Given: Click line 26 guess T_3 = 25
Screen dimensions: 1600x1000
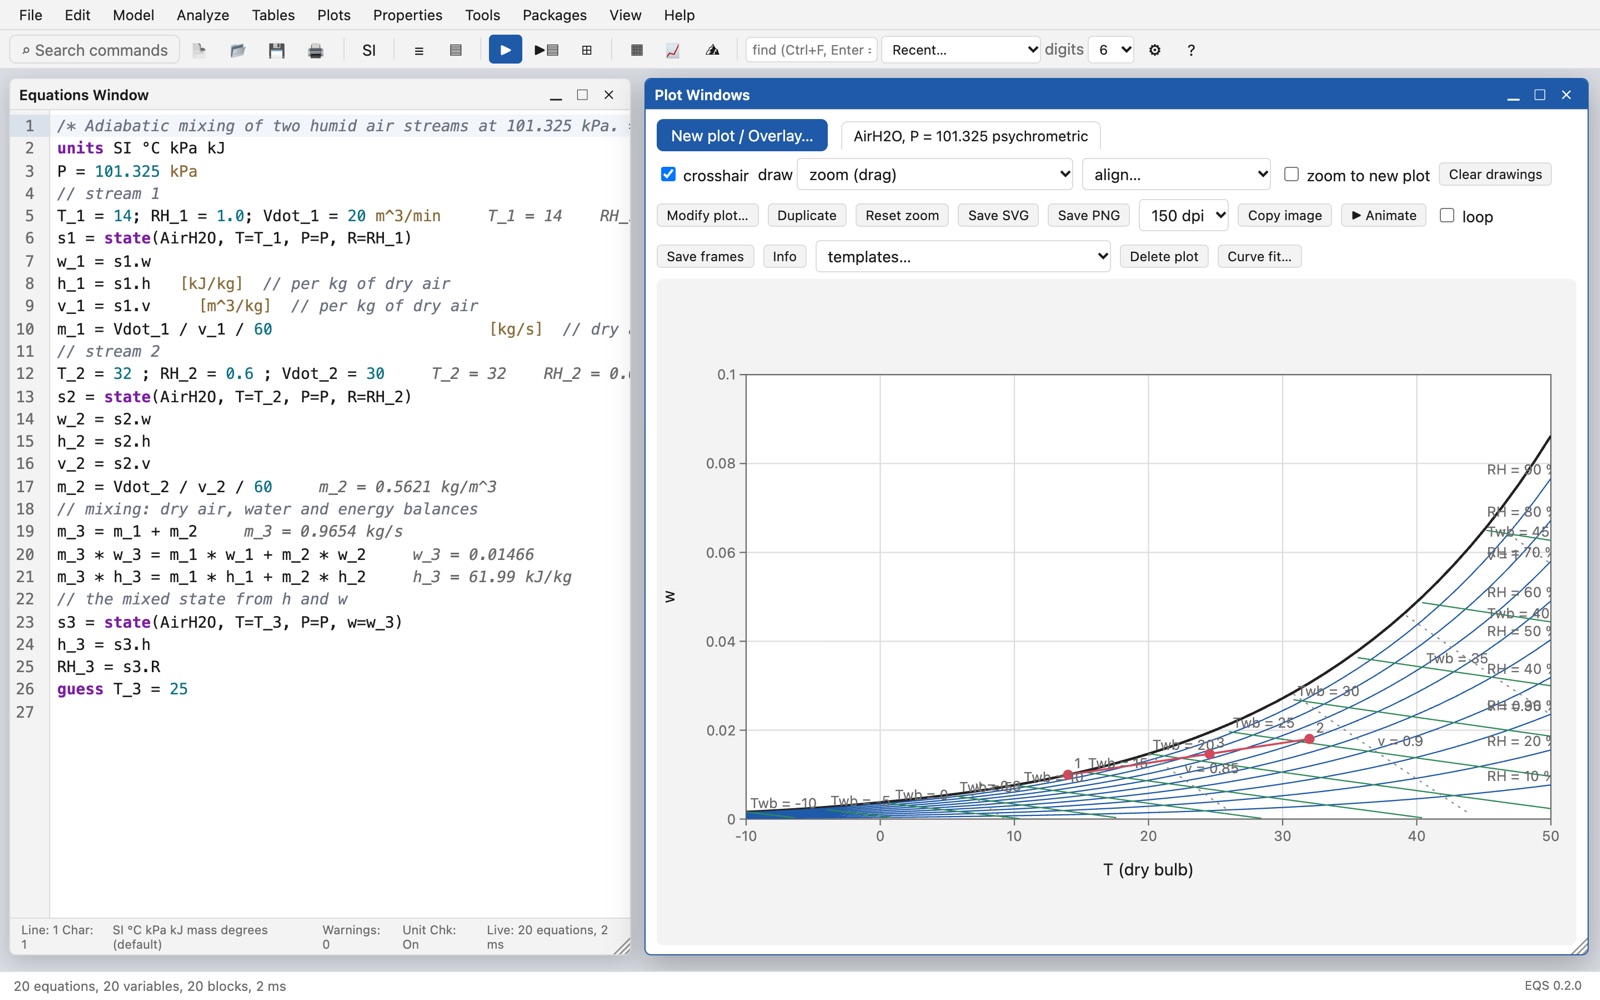Looking at the screenshot, I should point(122,689).
